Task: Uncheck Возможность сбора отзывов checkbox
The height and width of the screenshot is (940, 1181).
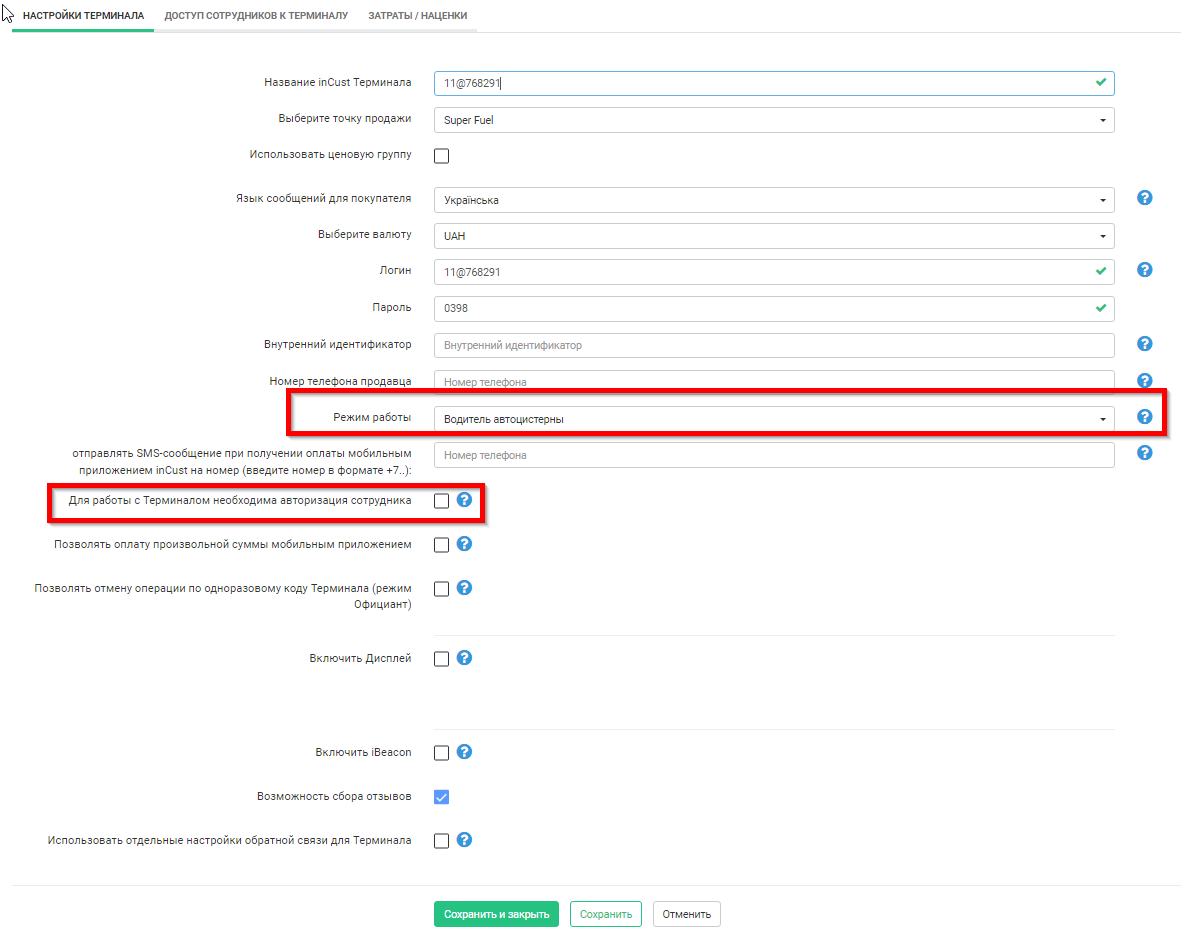Action: (442, 797)
